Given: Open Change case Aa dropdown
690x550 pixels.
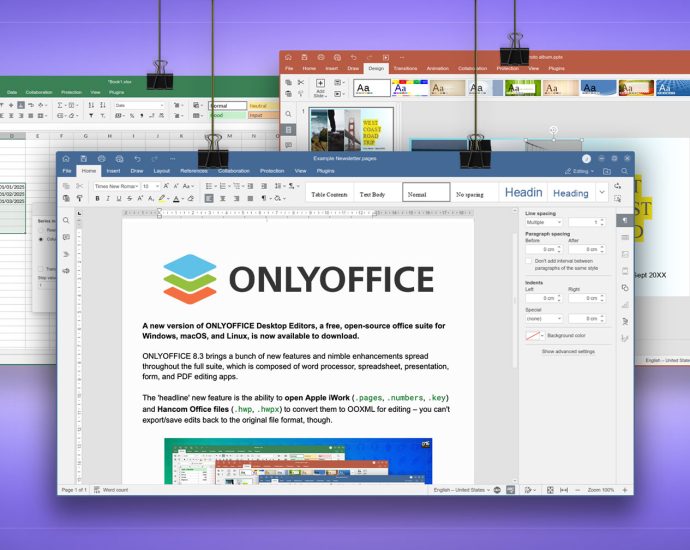Looking at the screenshot, I should (188, 186).
